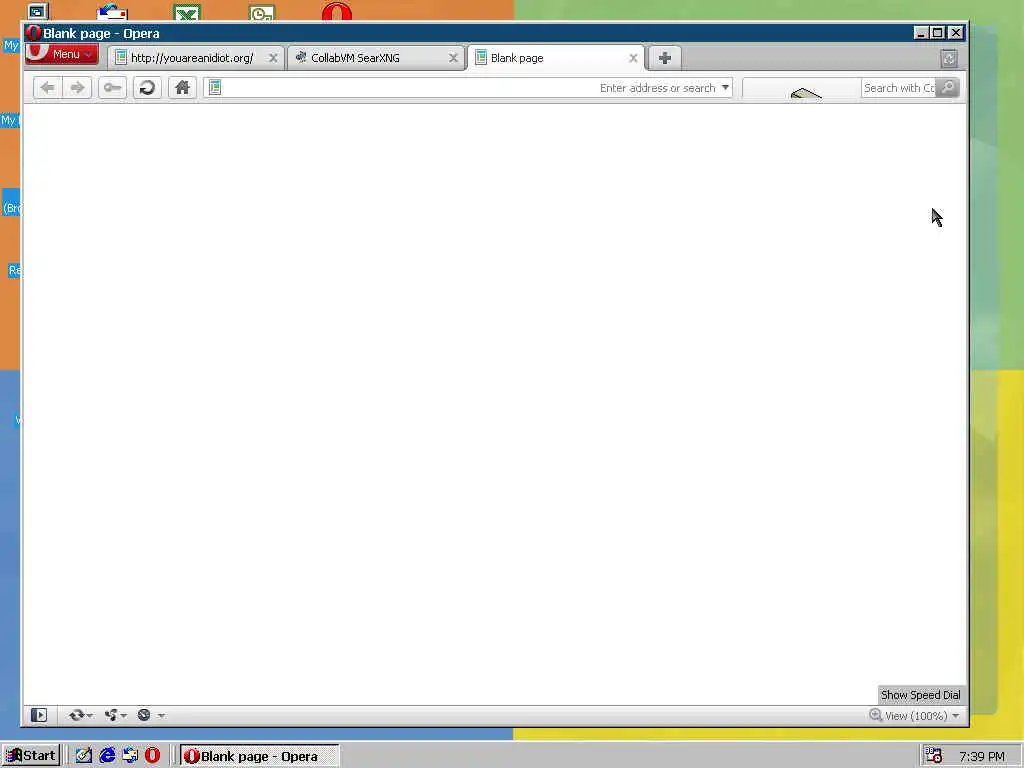The height and width of the screenshot is (768, 1024).
Task: Click the zoom magnifier icon near View
Action: coord(876,715)
